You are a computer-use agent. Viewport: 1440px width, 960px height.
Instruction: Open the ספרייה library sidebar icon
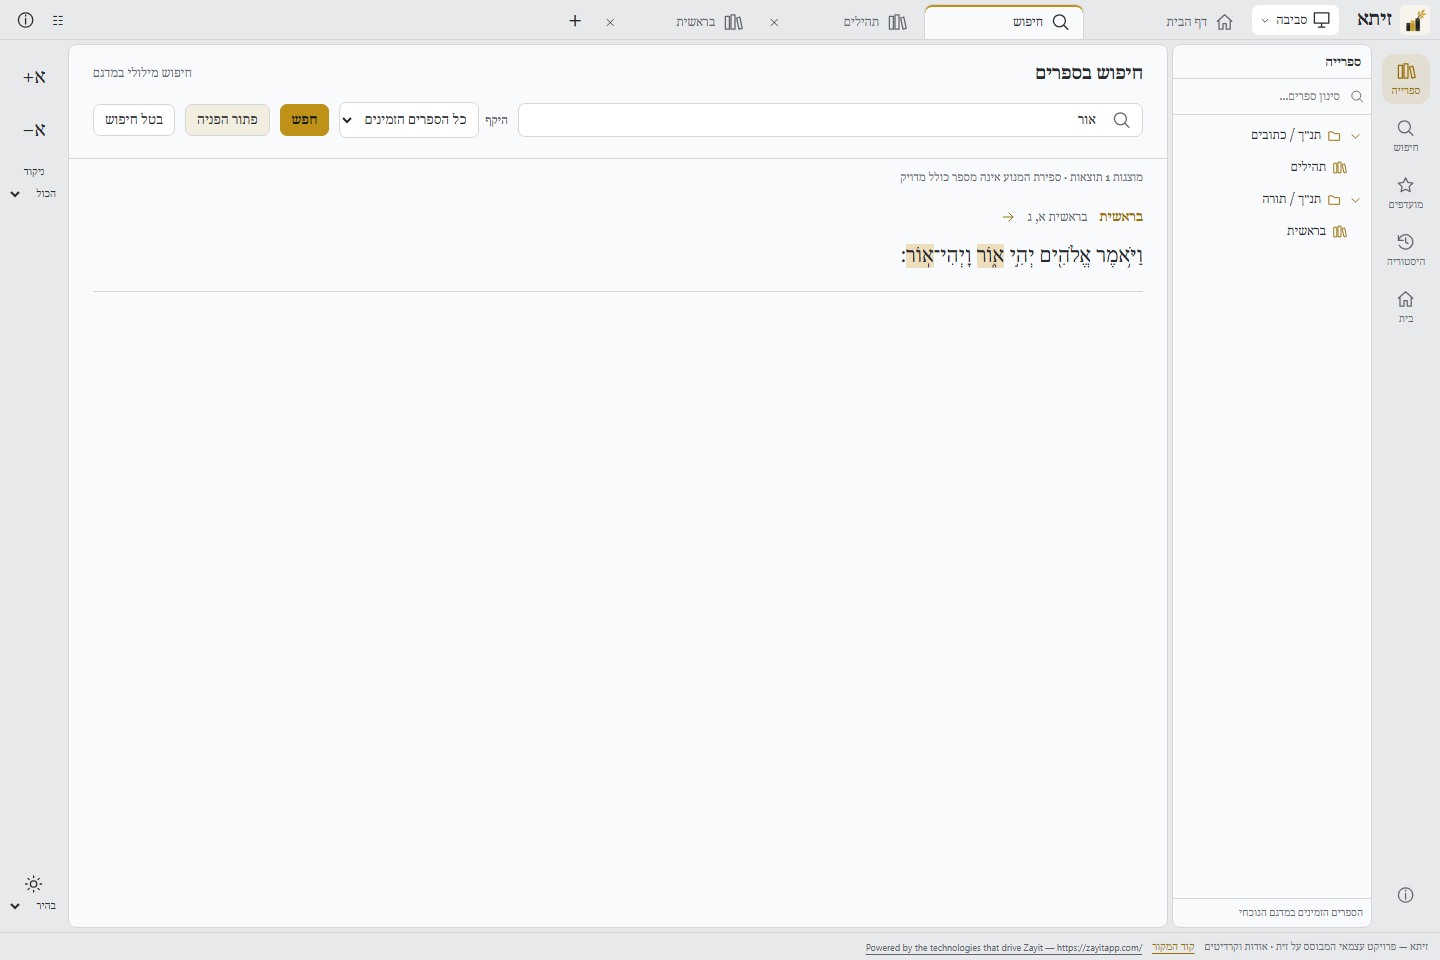1405,78
